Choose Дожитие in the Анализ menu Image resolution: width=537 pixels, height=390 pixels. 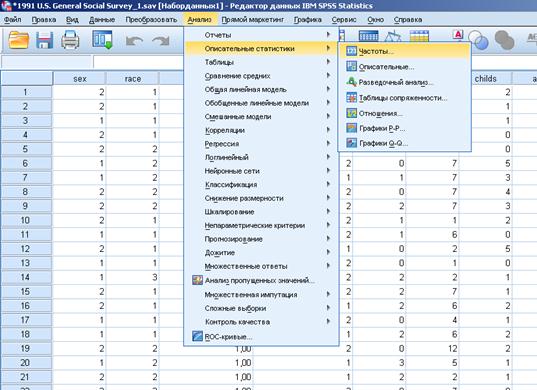[x=261, y=253]
